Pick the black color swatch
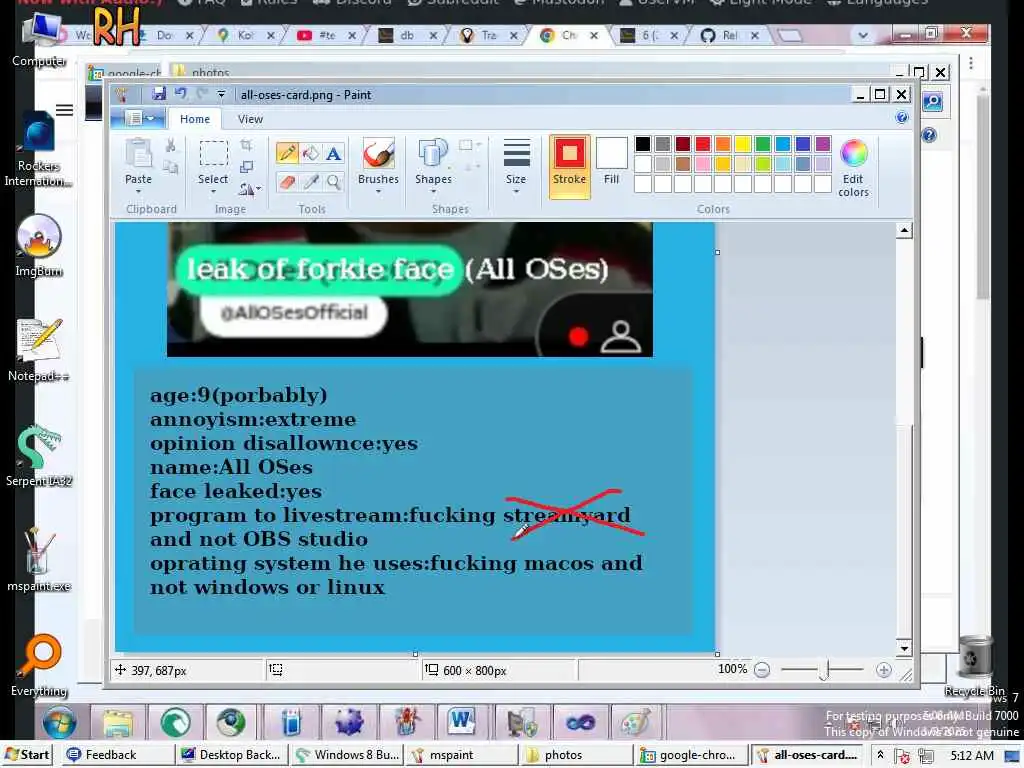 (x=643, y=144)
